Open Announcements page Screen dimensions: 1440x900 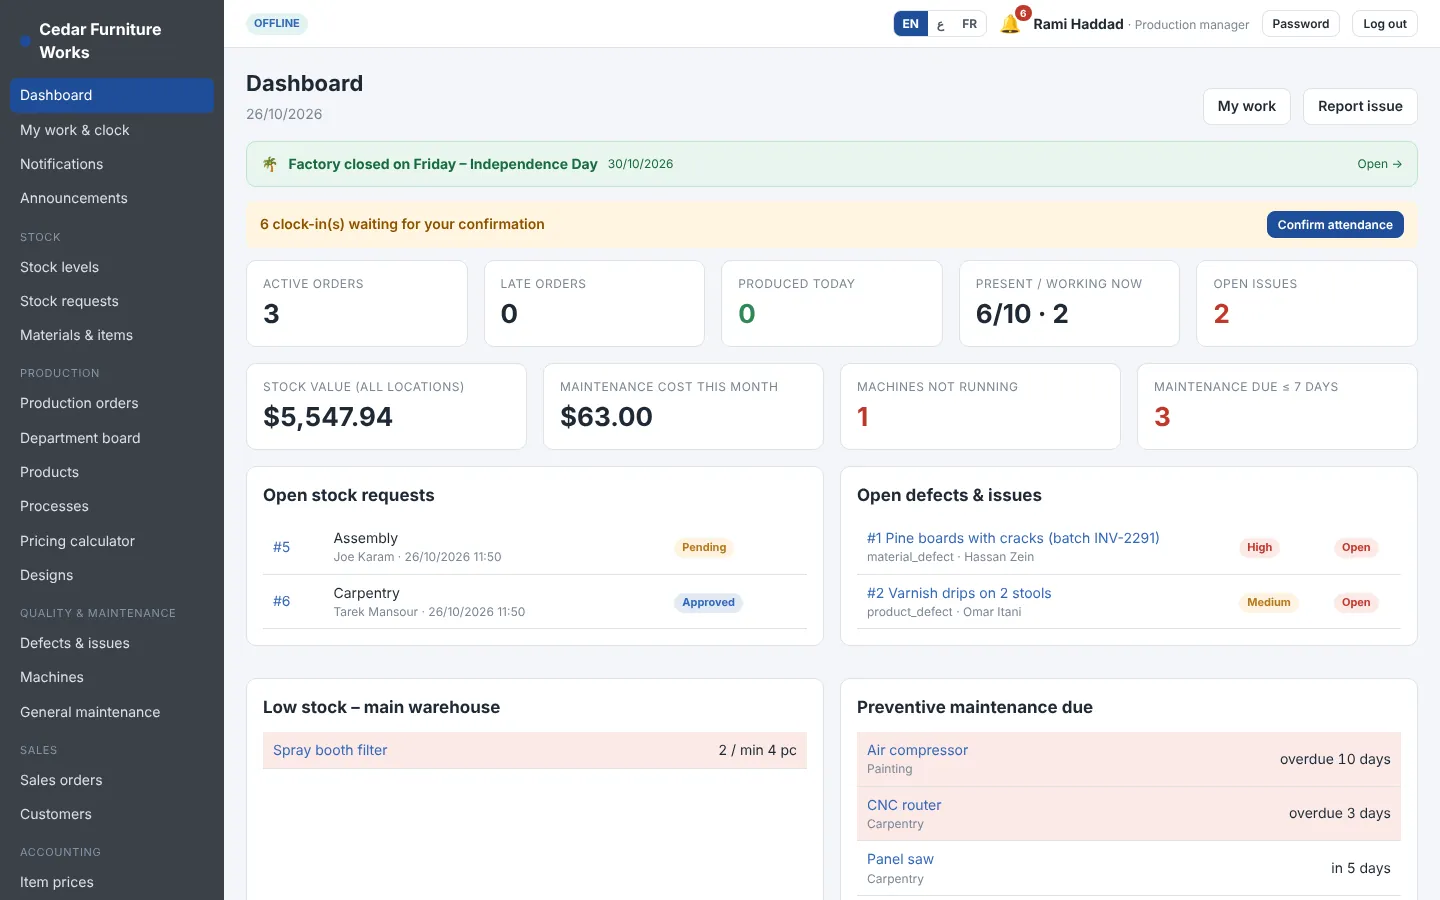coord(111,198)
